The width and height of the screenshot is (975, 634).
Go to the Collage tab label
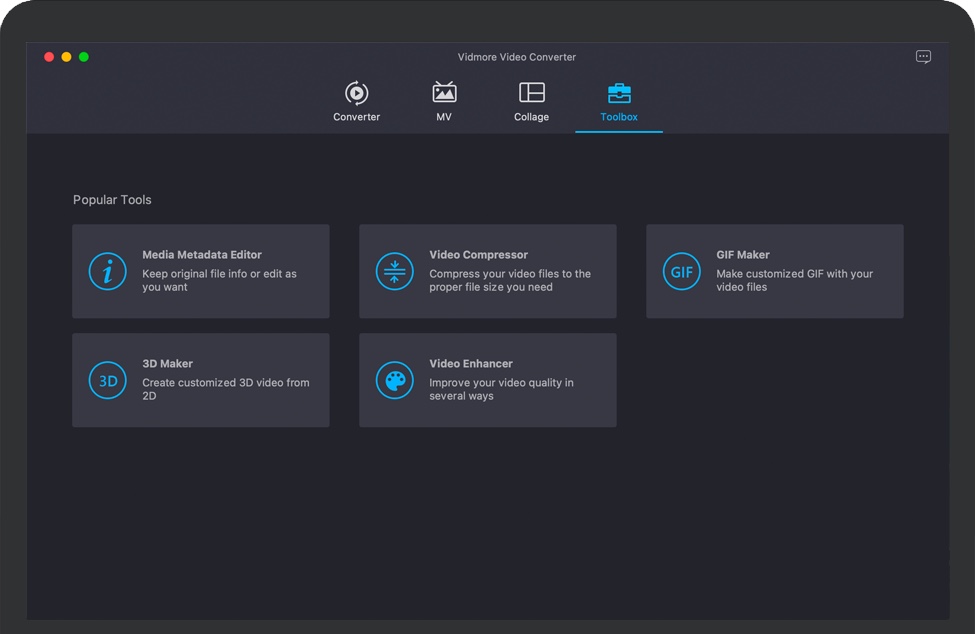coord(531,117)
